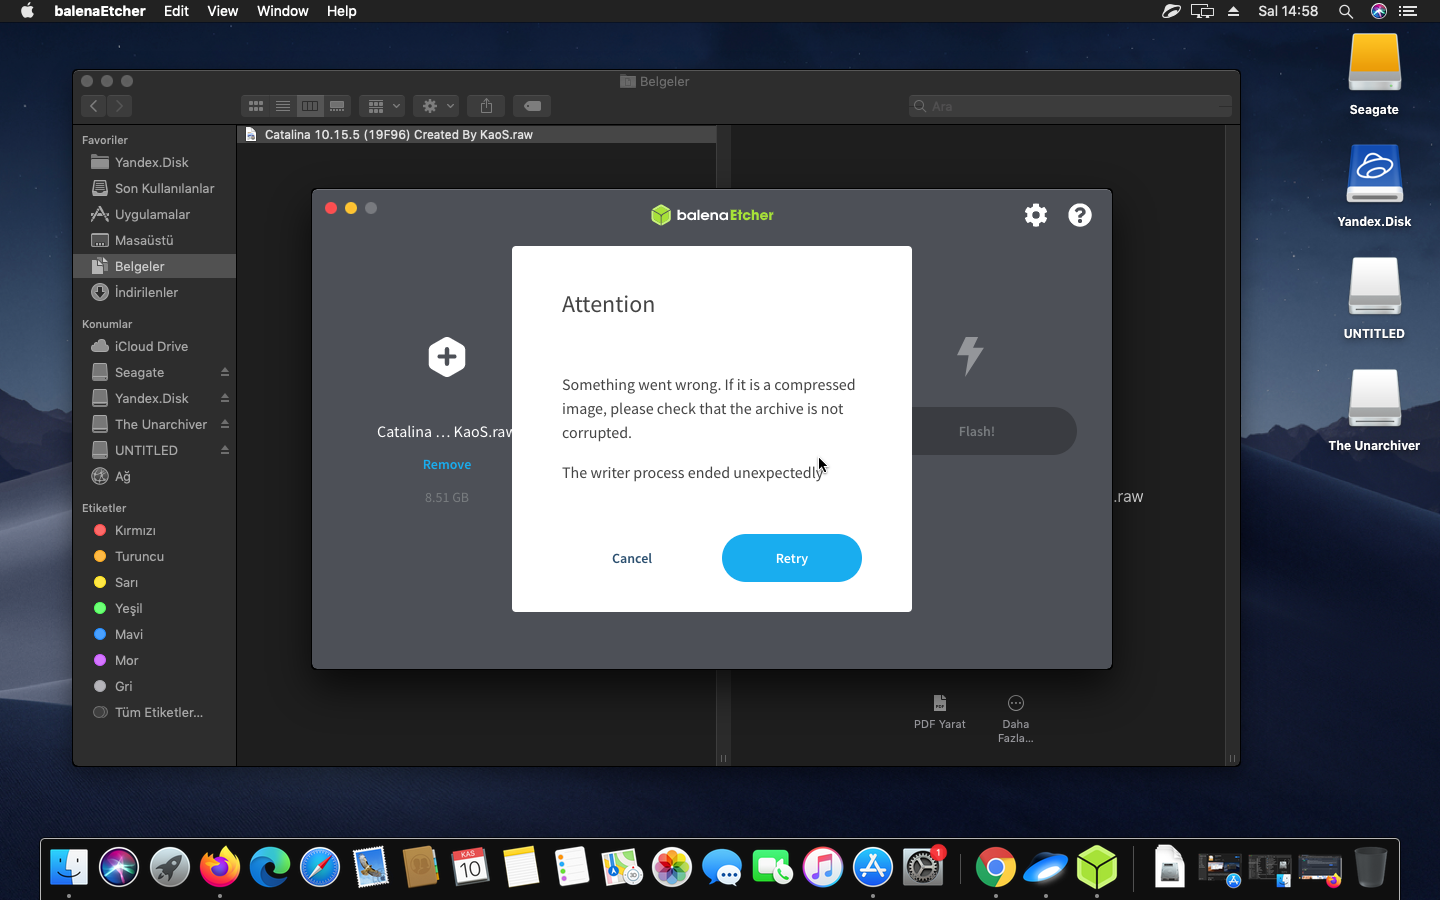Screen dimensions: 1440x900
Task: Open balenaEtcher settings gear
Action: (1036, 215)
